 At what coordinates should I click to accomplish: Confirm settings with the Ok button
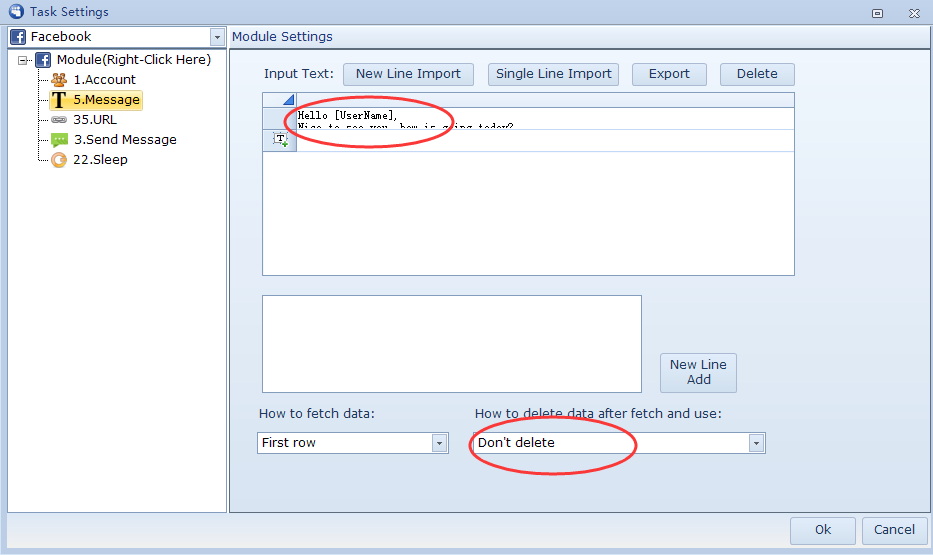(x=822, y=530)
